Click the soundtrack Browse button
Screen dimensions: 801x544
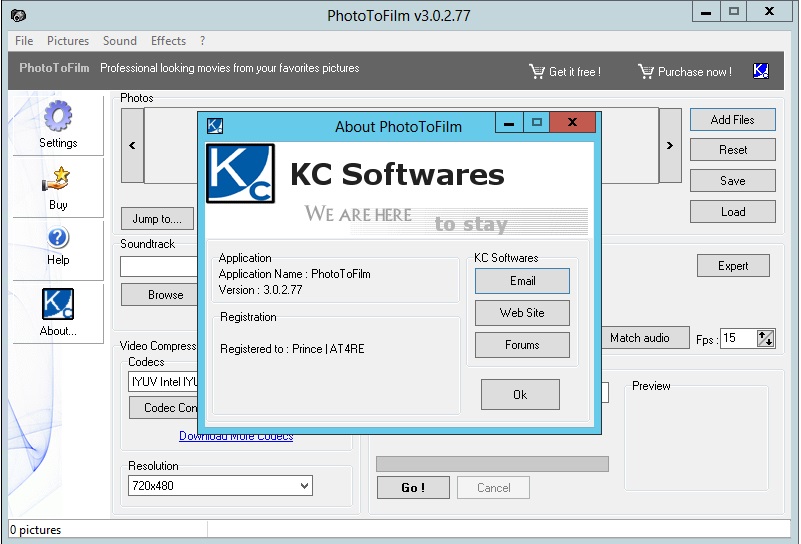(x=159, y=295)
